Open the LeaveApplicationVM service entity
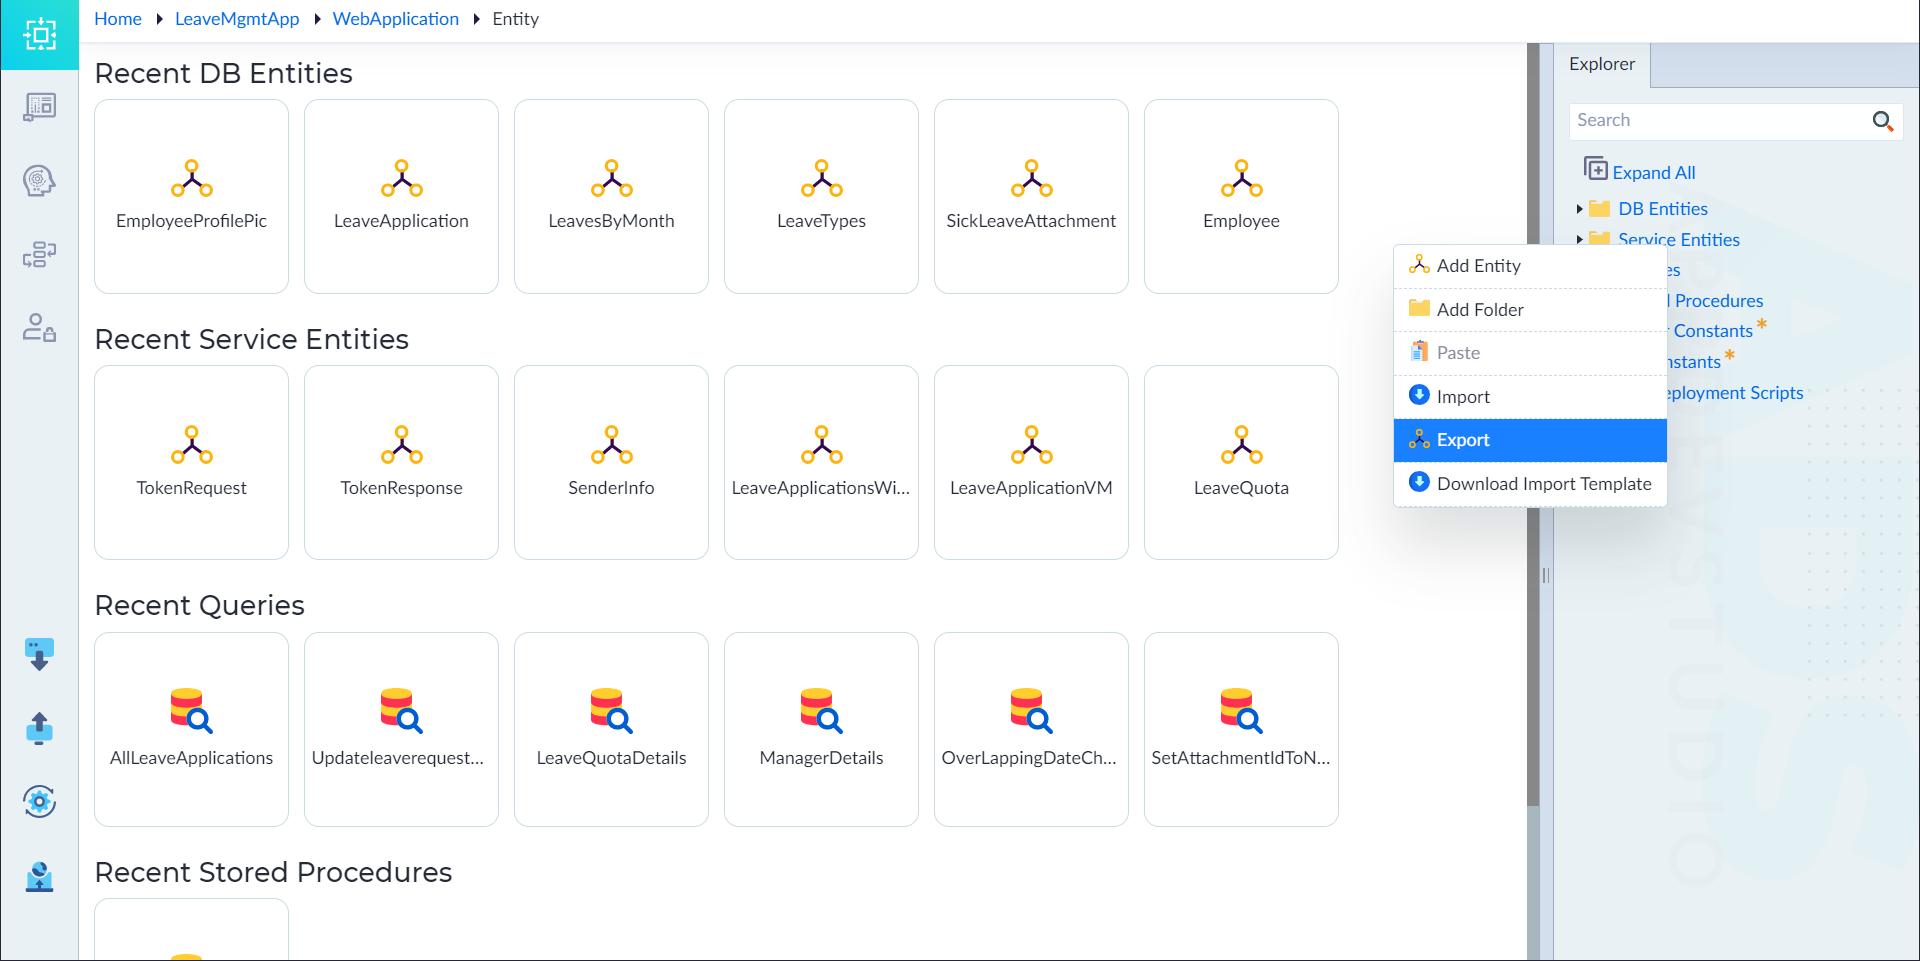 (x=1031, y=462)
